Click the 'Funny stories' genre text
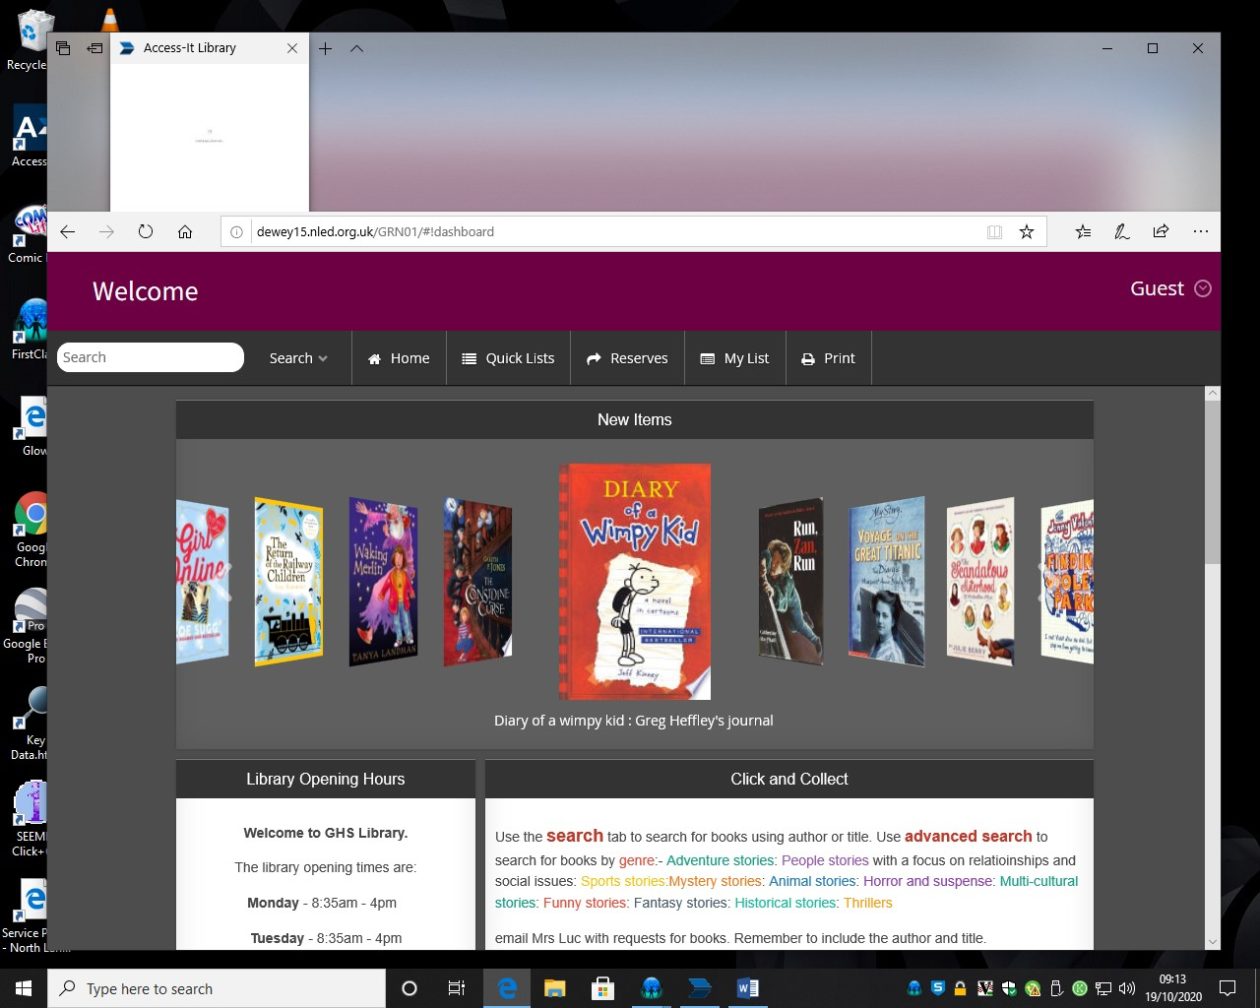This screenshot has width=1260, height=1008. pos(584,902)
